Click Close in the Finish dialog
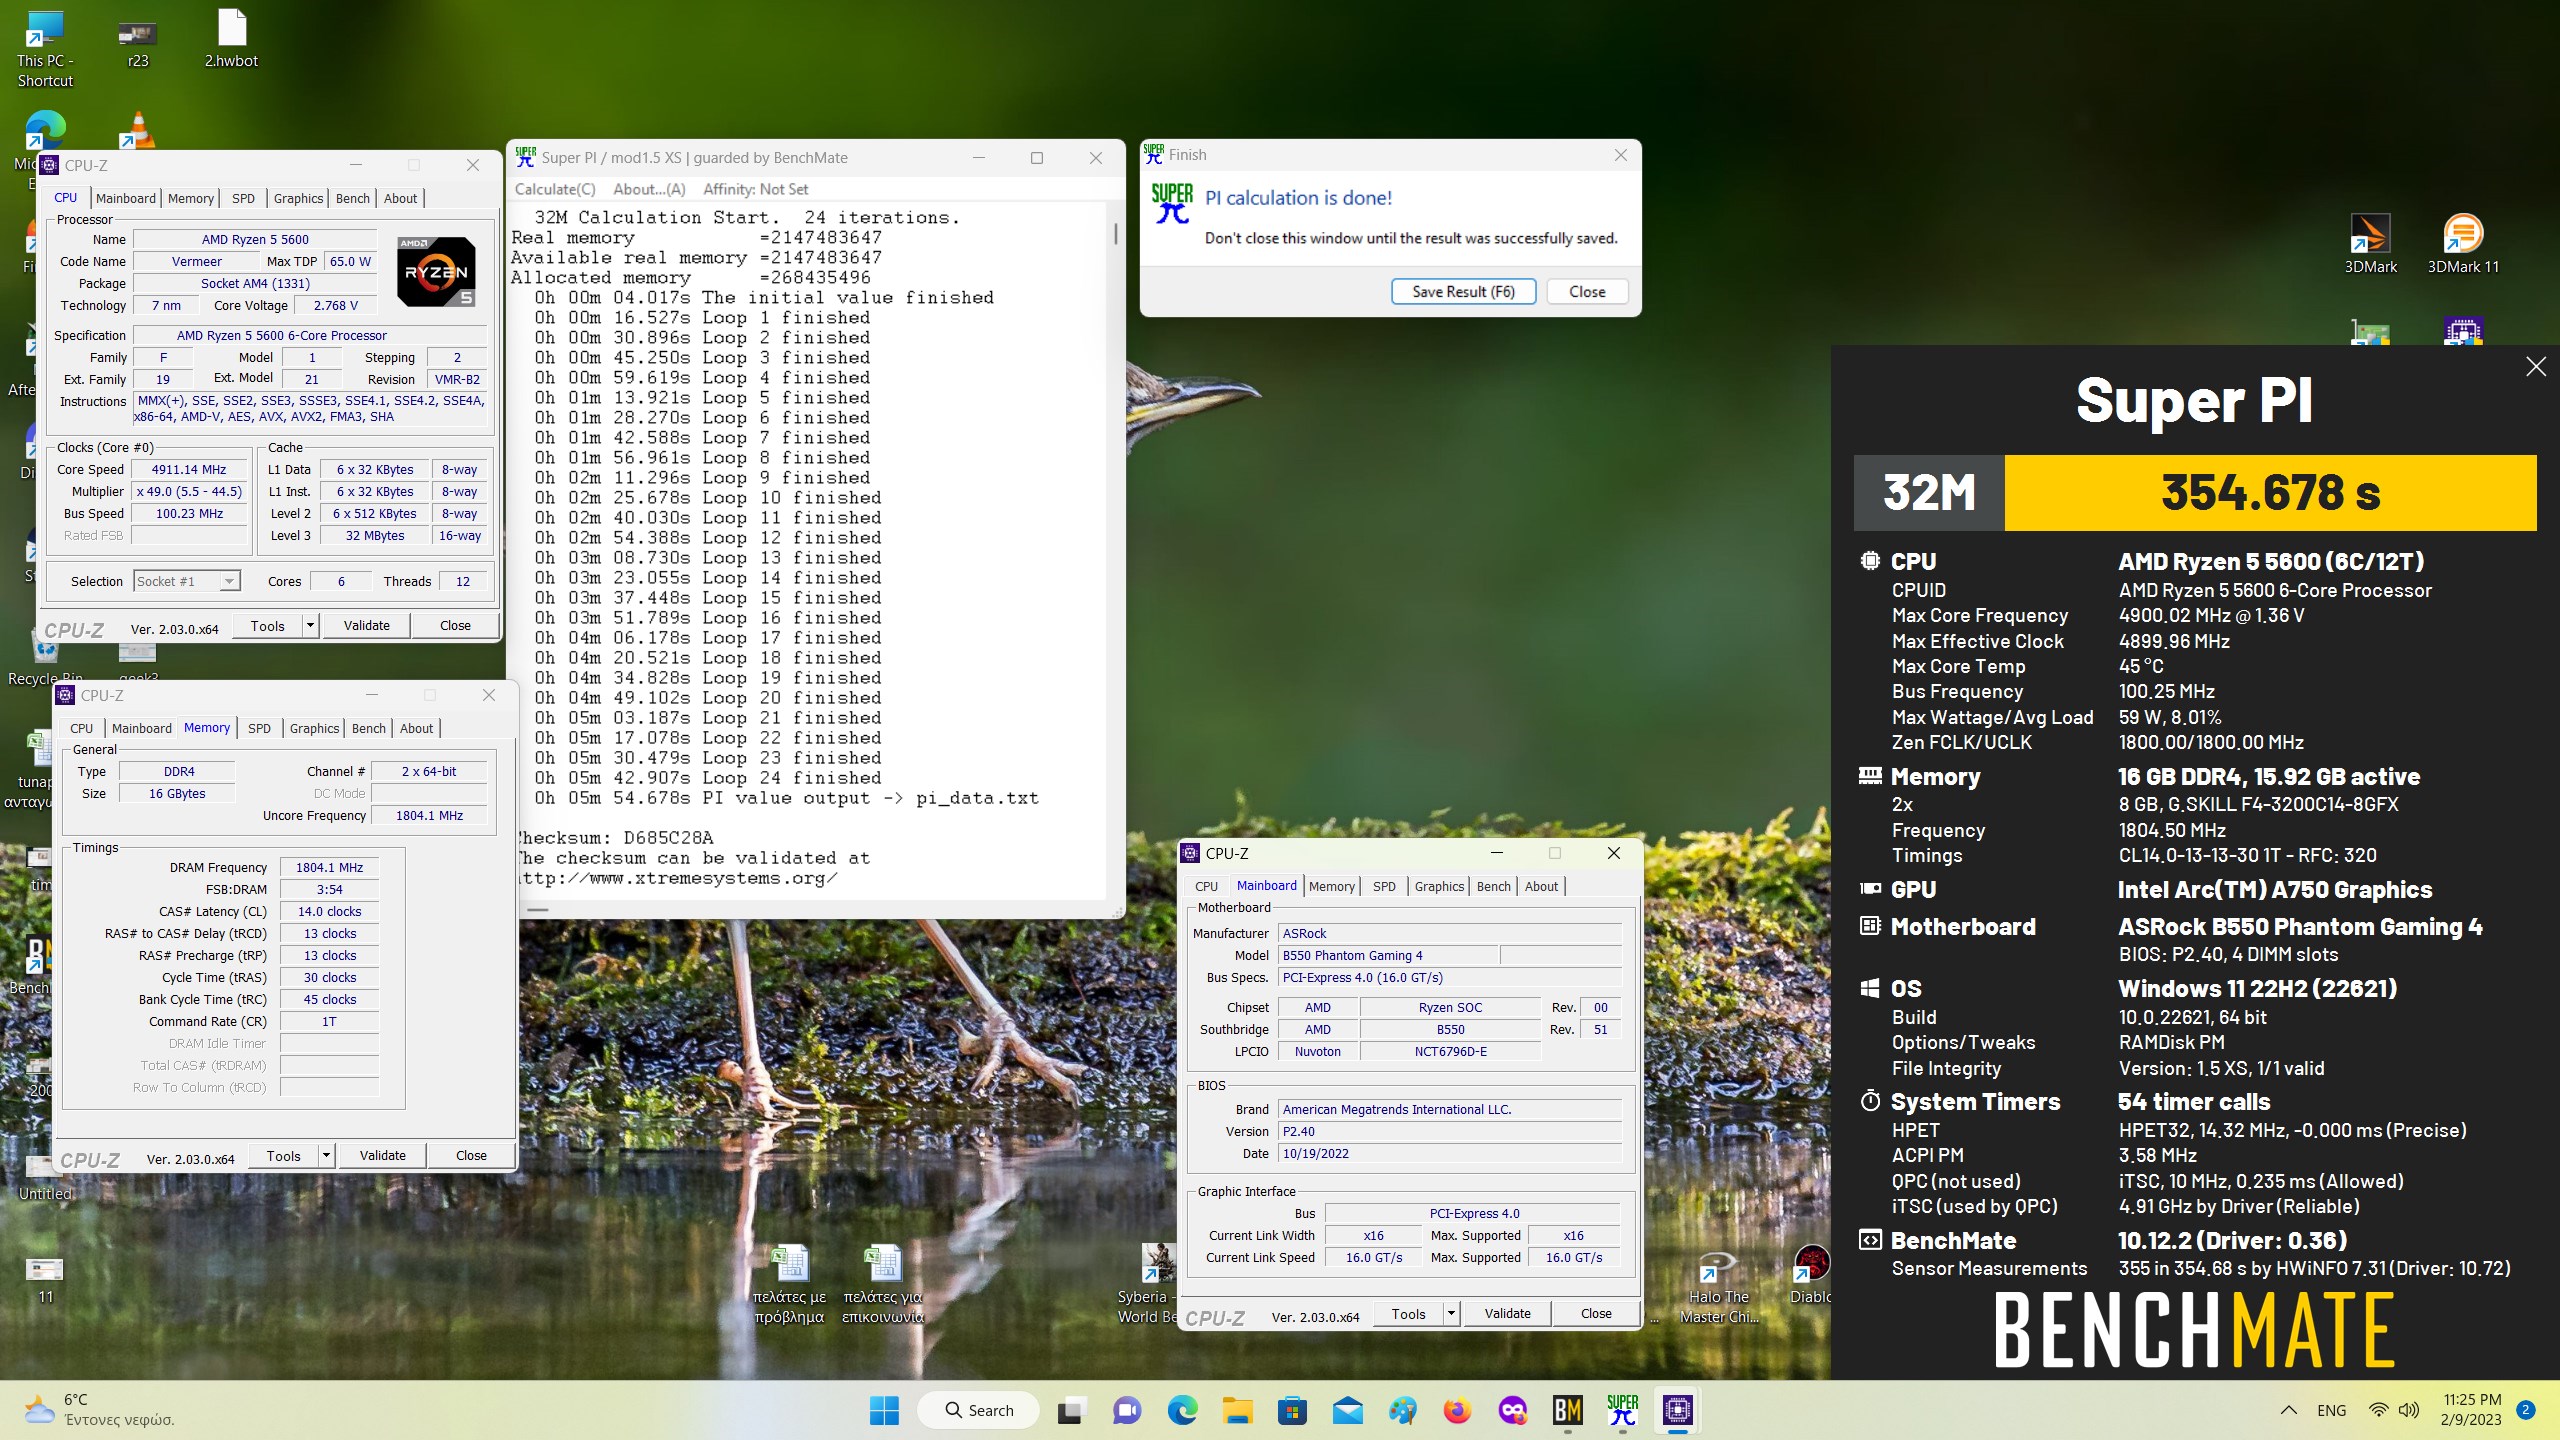2560x1440 pixels. coord(1587,292)
